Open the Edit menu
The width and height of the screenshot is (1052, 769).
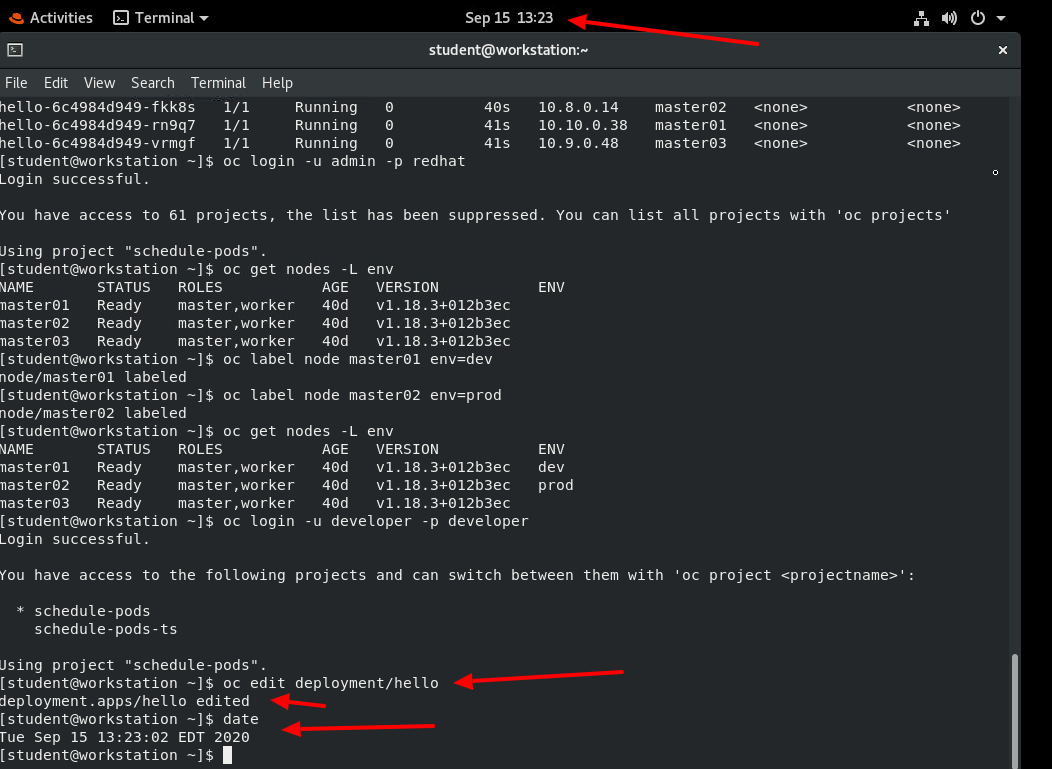pos(56,83)
